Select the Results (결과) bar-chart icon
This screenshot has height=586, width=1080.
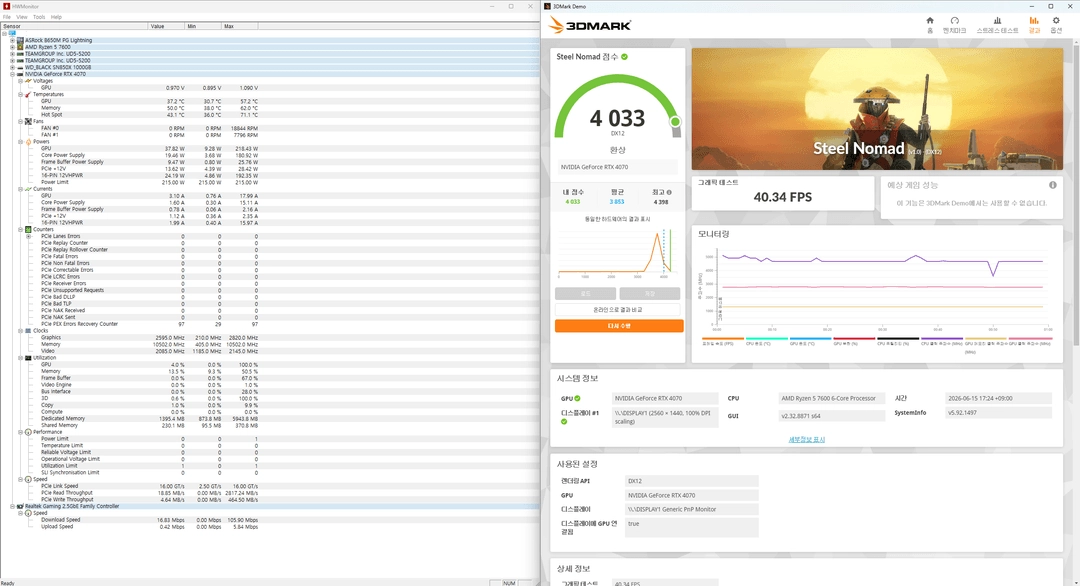(1034, 21)
